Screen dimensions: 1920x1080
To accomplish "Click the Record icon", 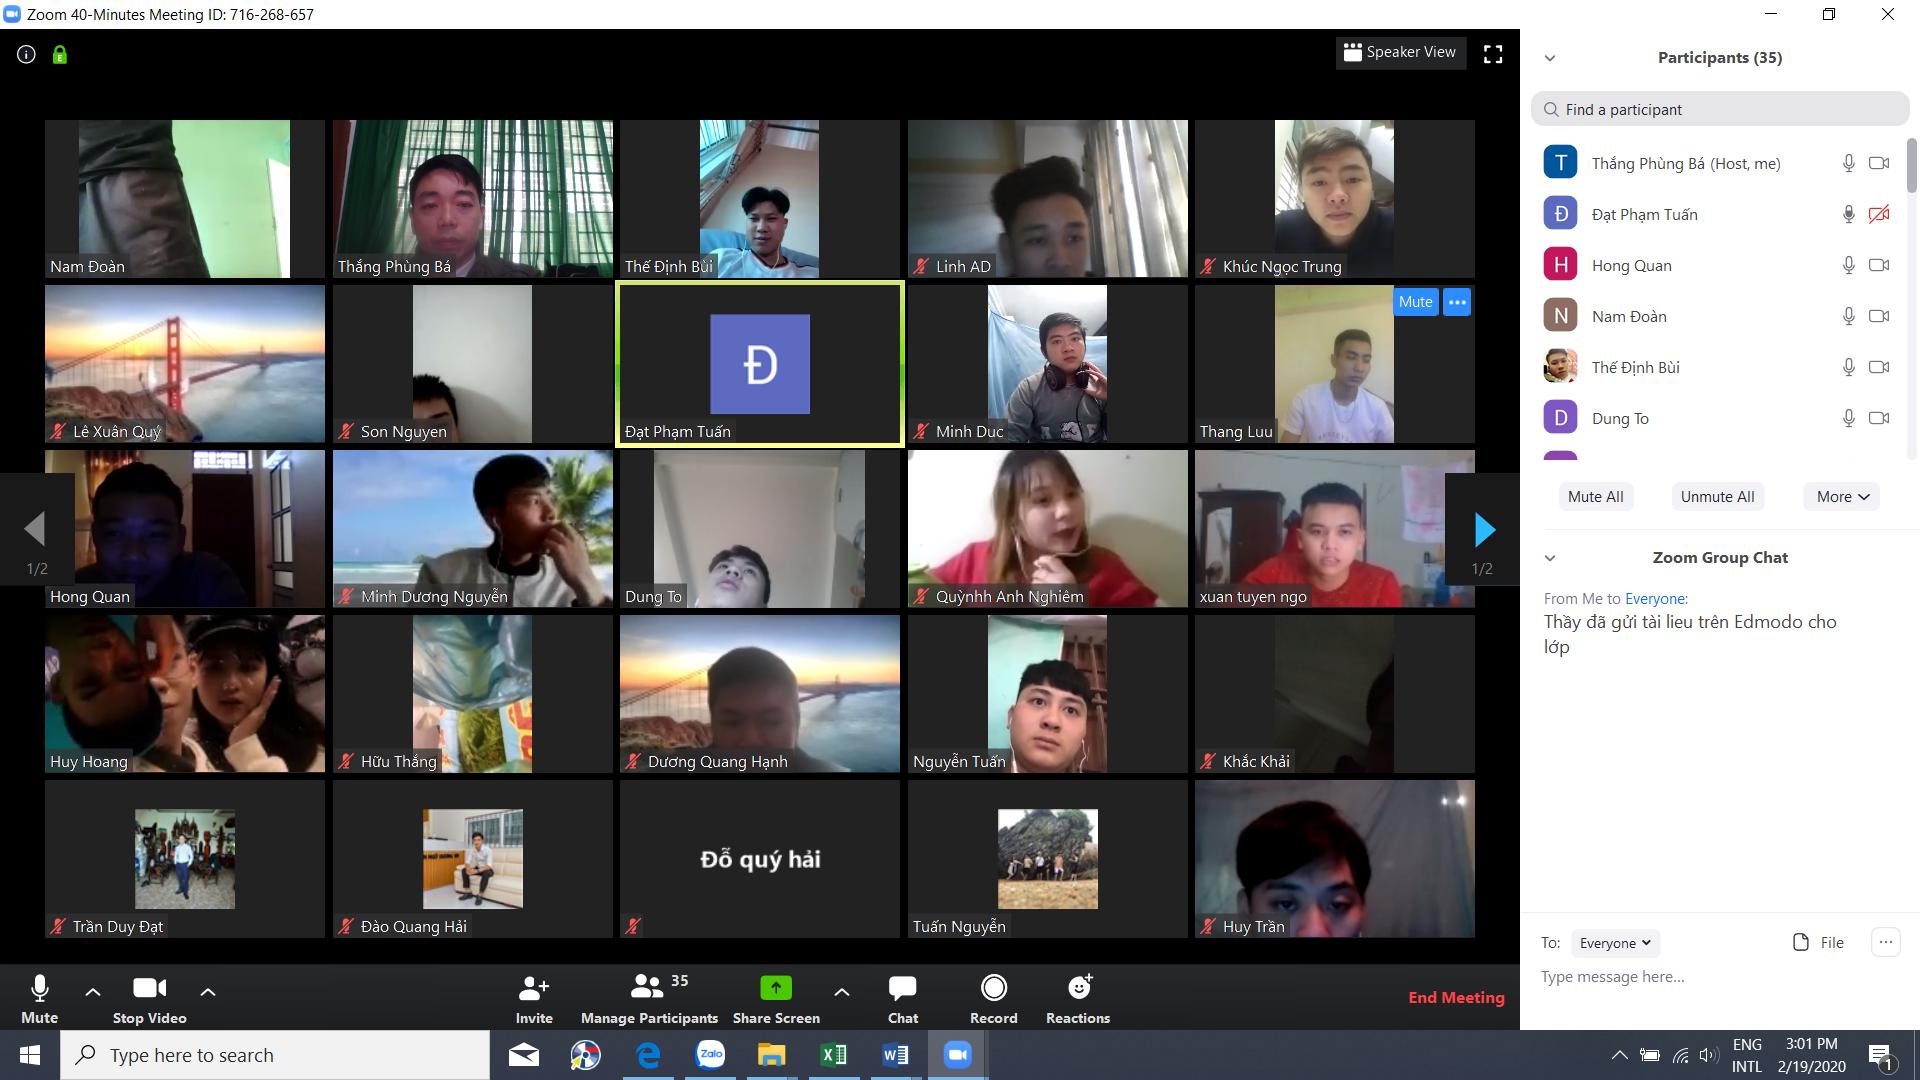I will pyautogui.click(x=993, y=999).
